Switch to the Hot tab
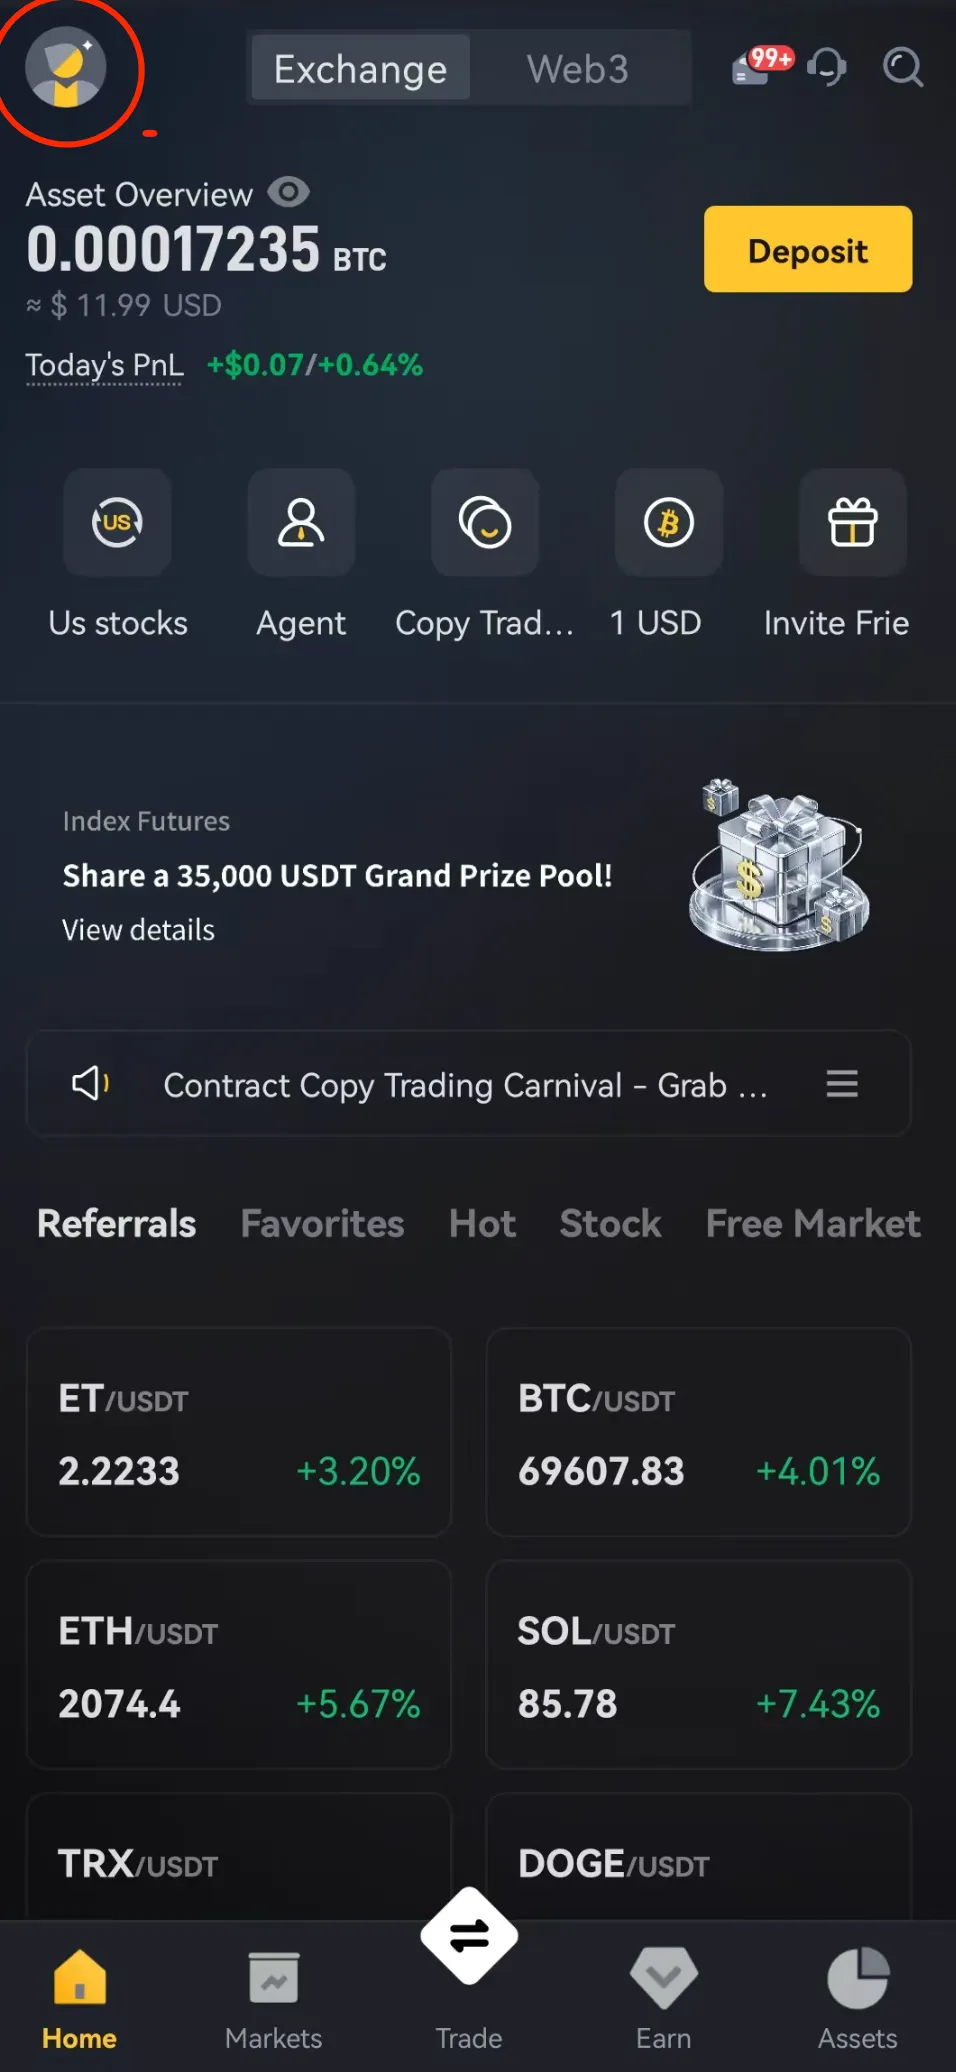The height and width of the screenshot is (2072, 956). pyautogui.click(x=482, y=1223)
